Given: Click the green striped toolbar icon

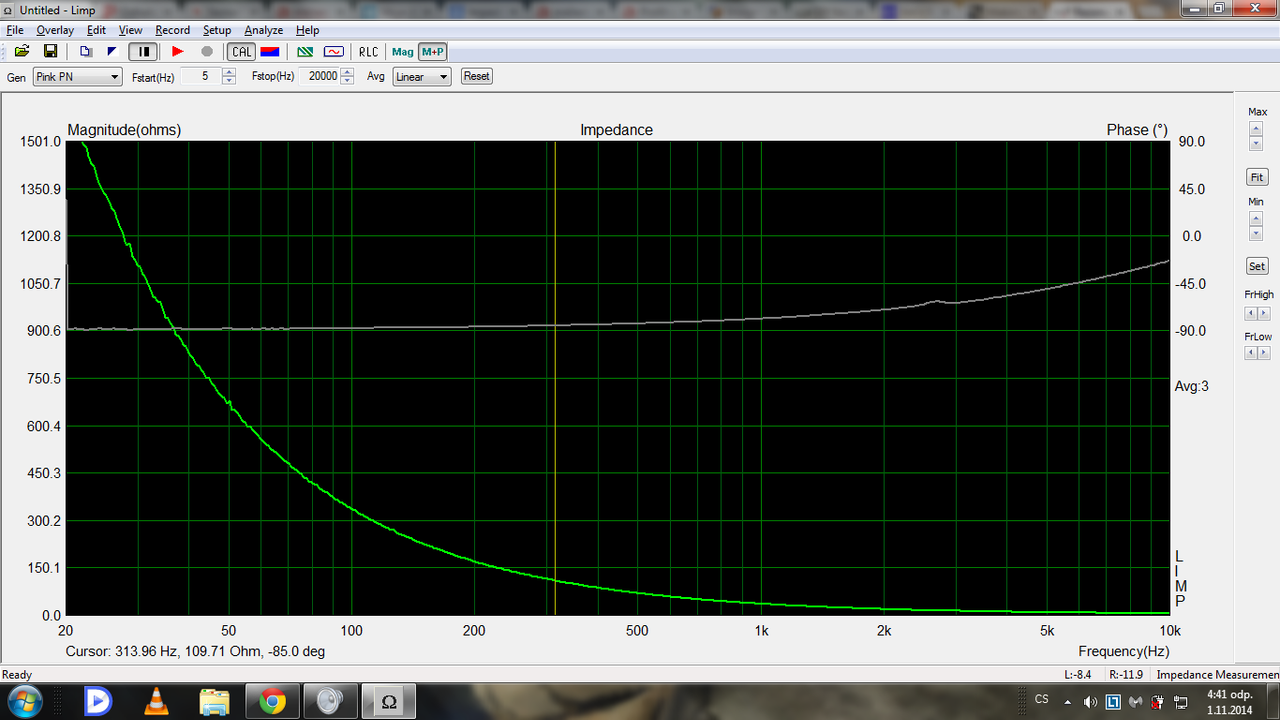Looking at the screenshot, I should [x=306, y=51].
